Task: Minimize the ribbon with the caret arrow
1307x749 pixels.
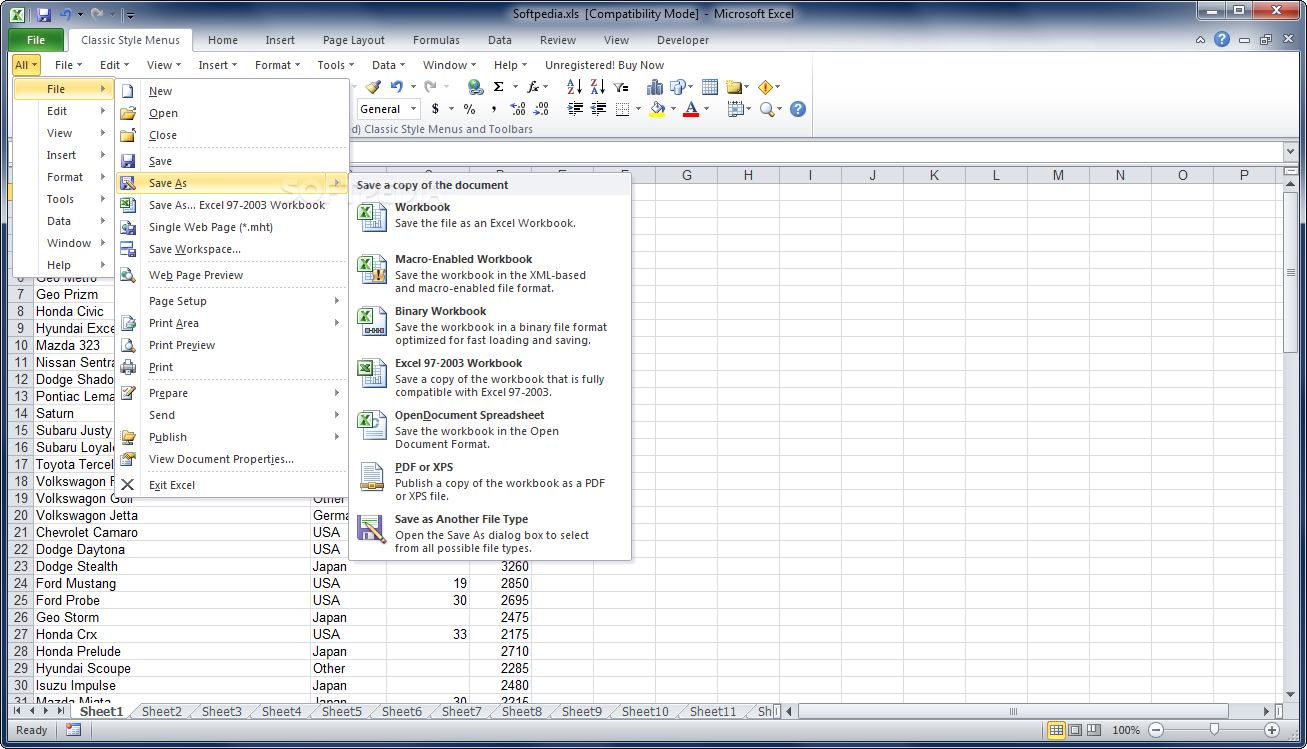Action: (1201, 40)
